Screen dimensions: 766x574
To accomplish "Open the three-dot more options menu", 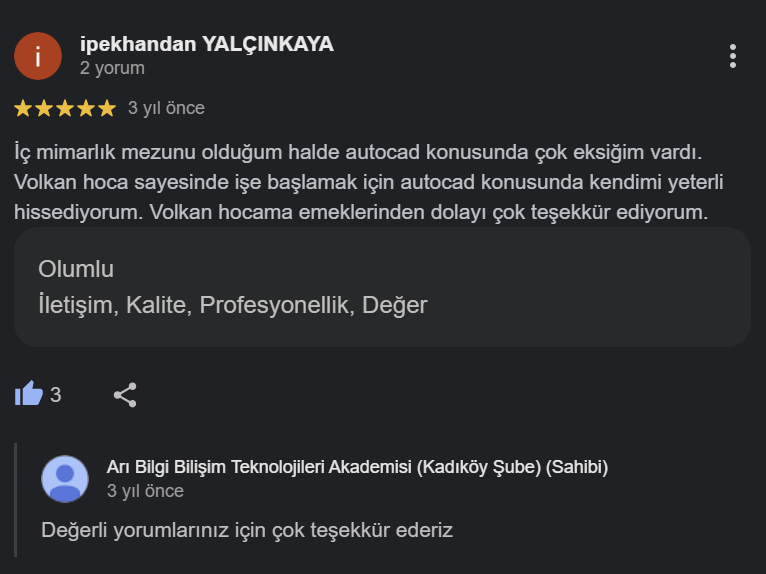I will point(733,56).
